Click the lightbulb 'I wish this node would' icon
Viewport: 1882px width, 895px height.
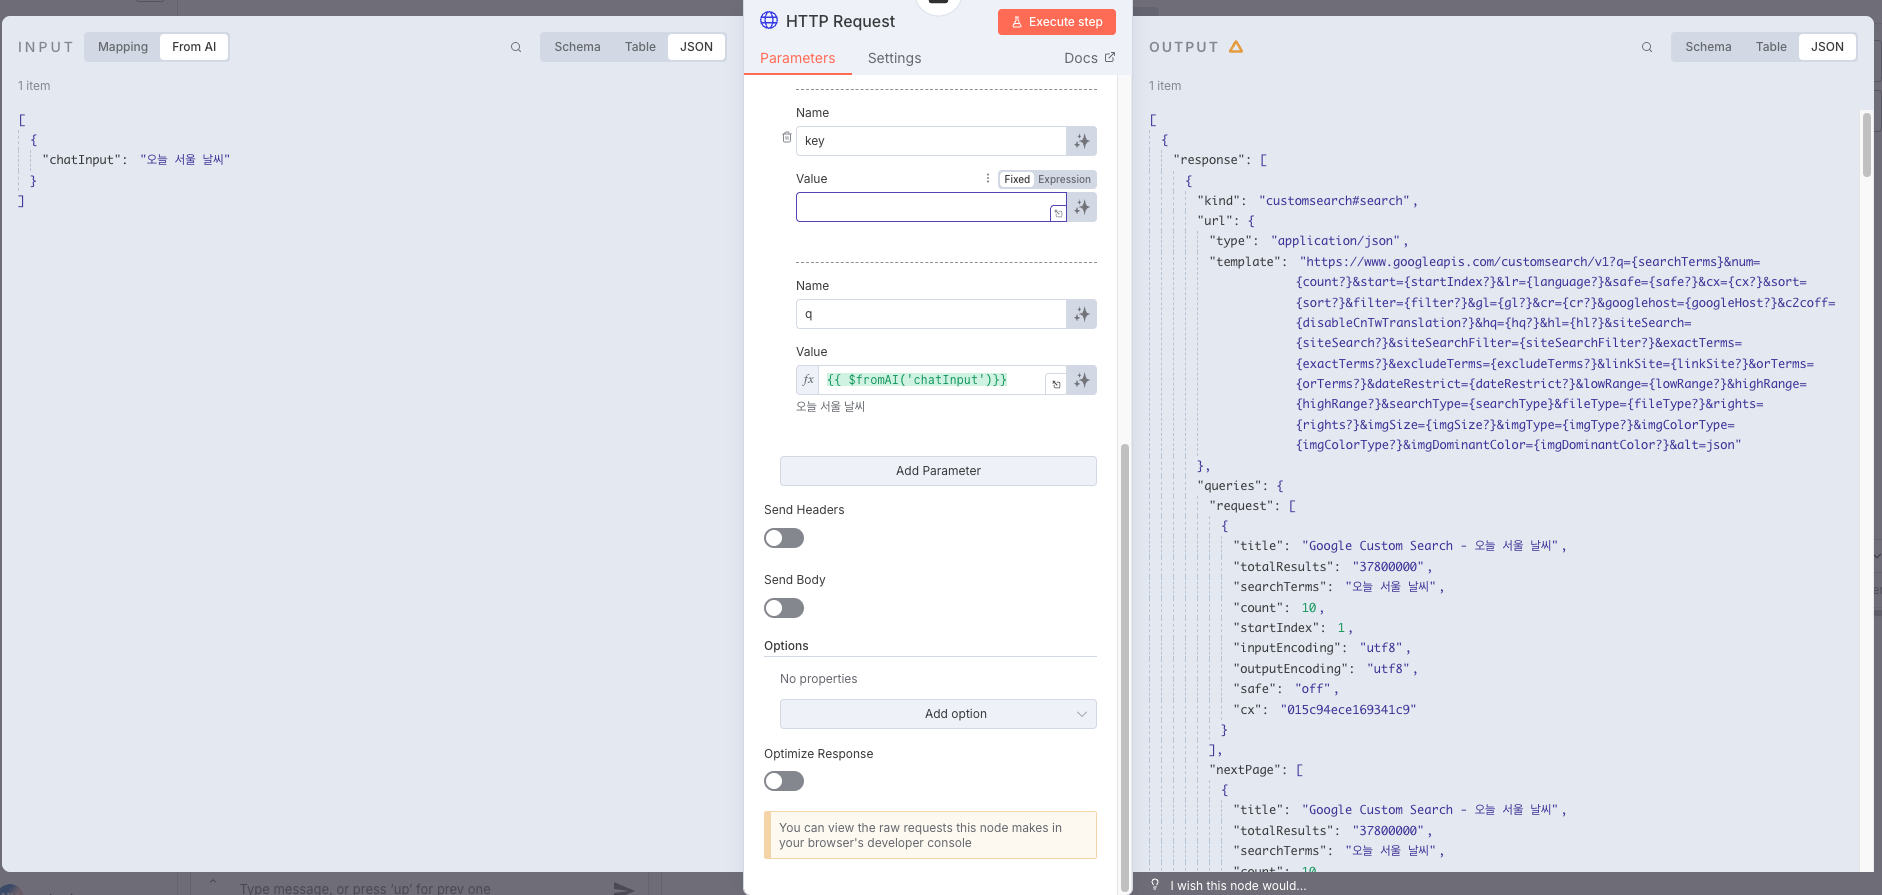1155,884
